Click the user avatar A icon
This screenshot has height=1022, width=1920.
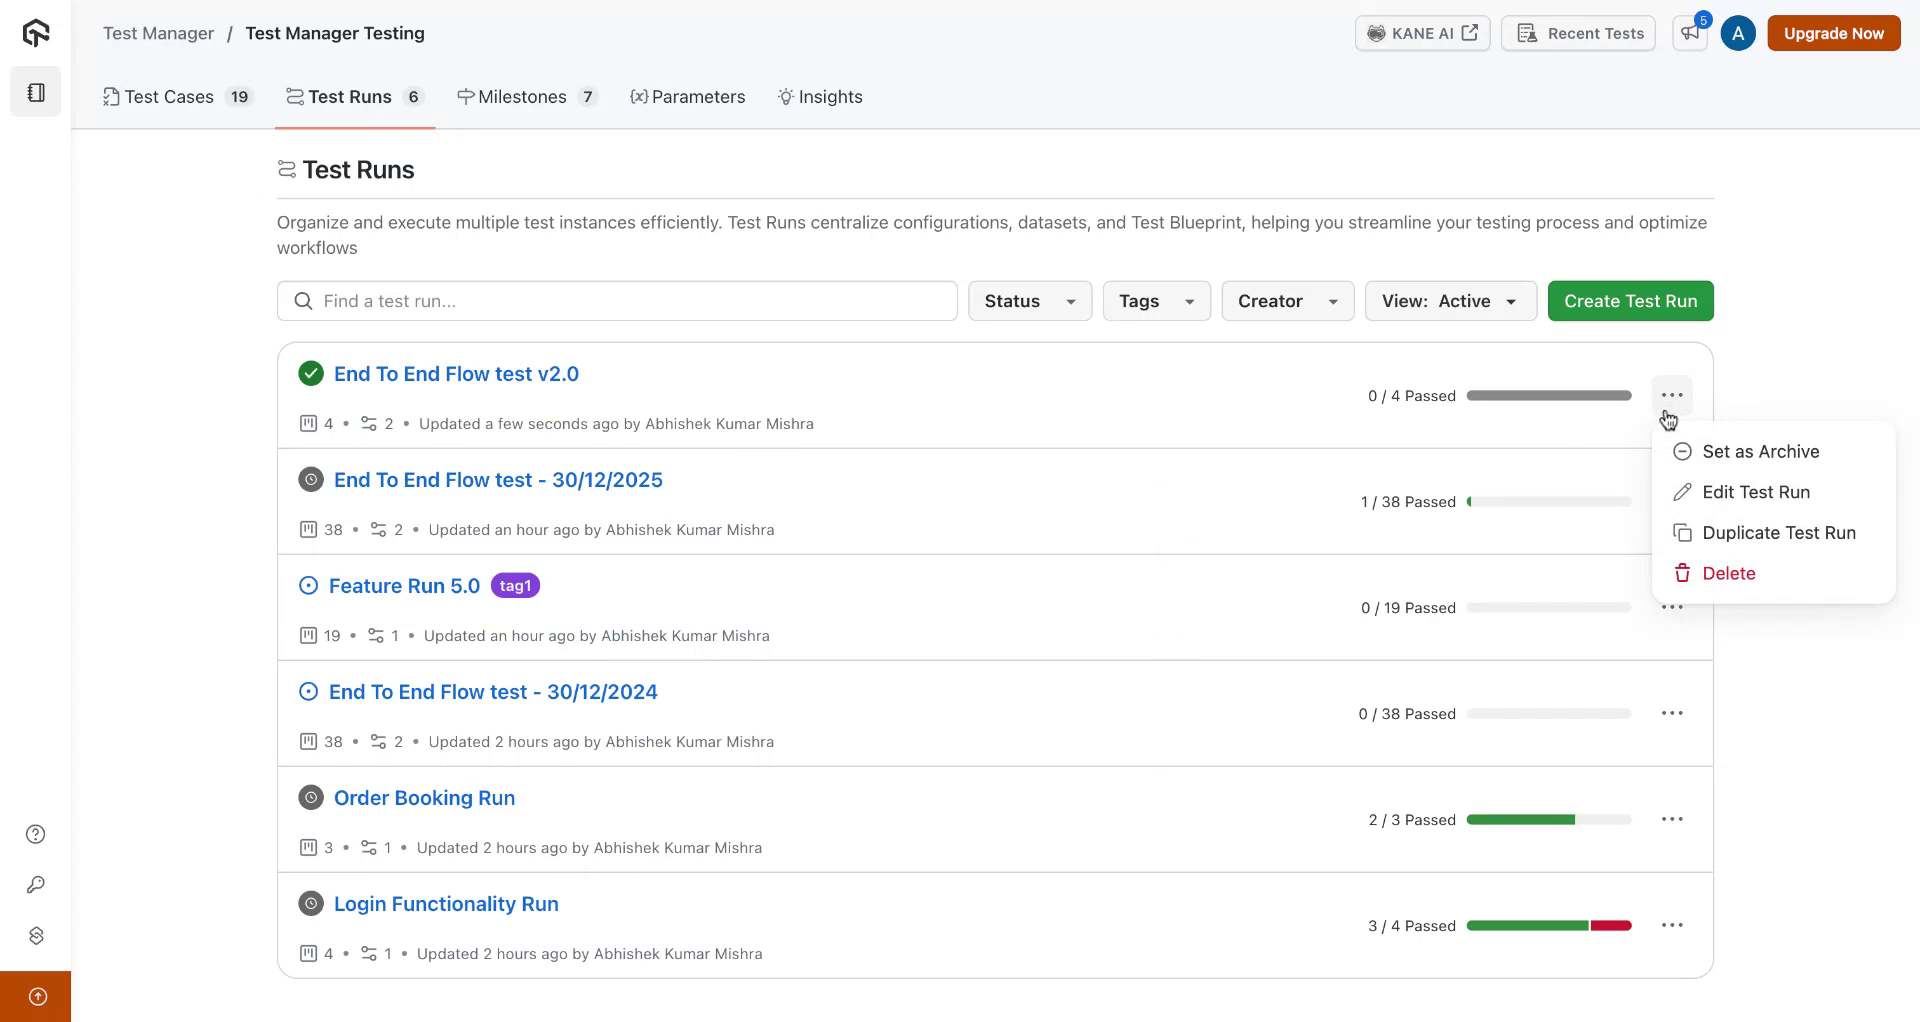[x=1738, y=33]
